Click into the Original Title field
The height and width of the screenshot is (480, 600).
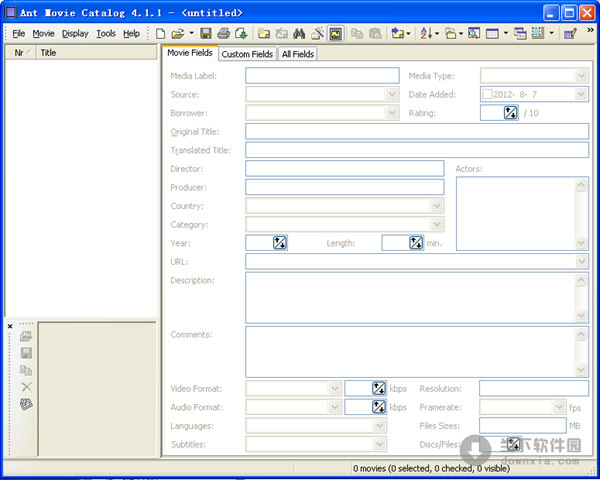click(417, 131)
